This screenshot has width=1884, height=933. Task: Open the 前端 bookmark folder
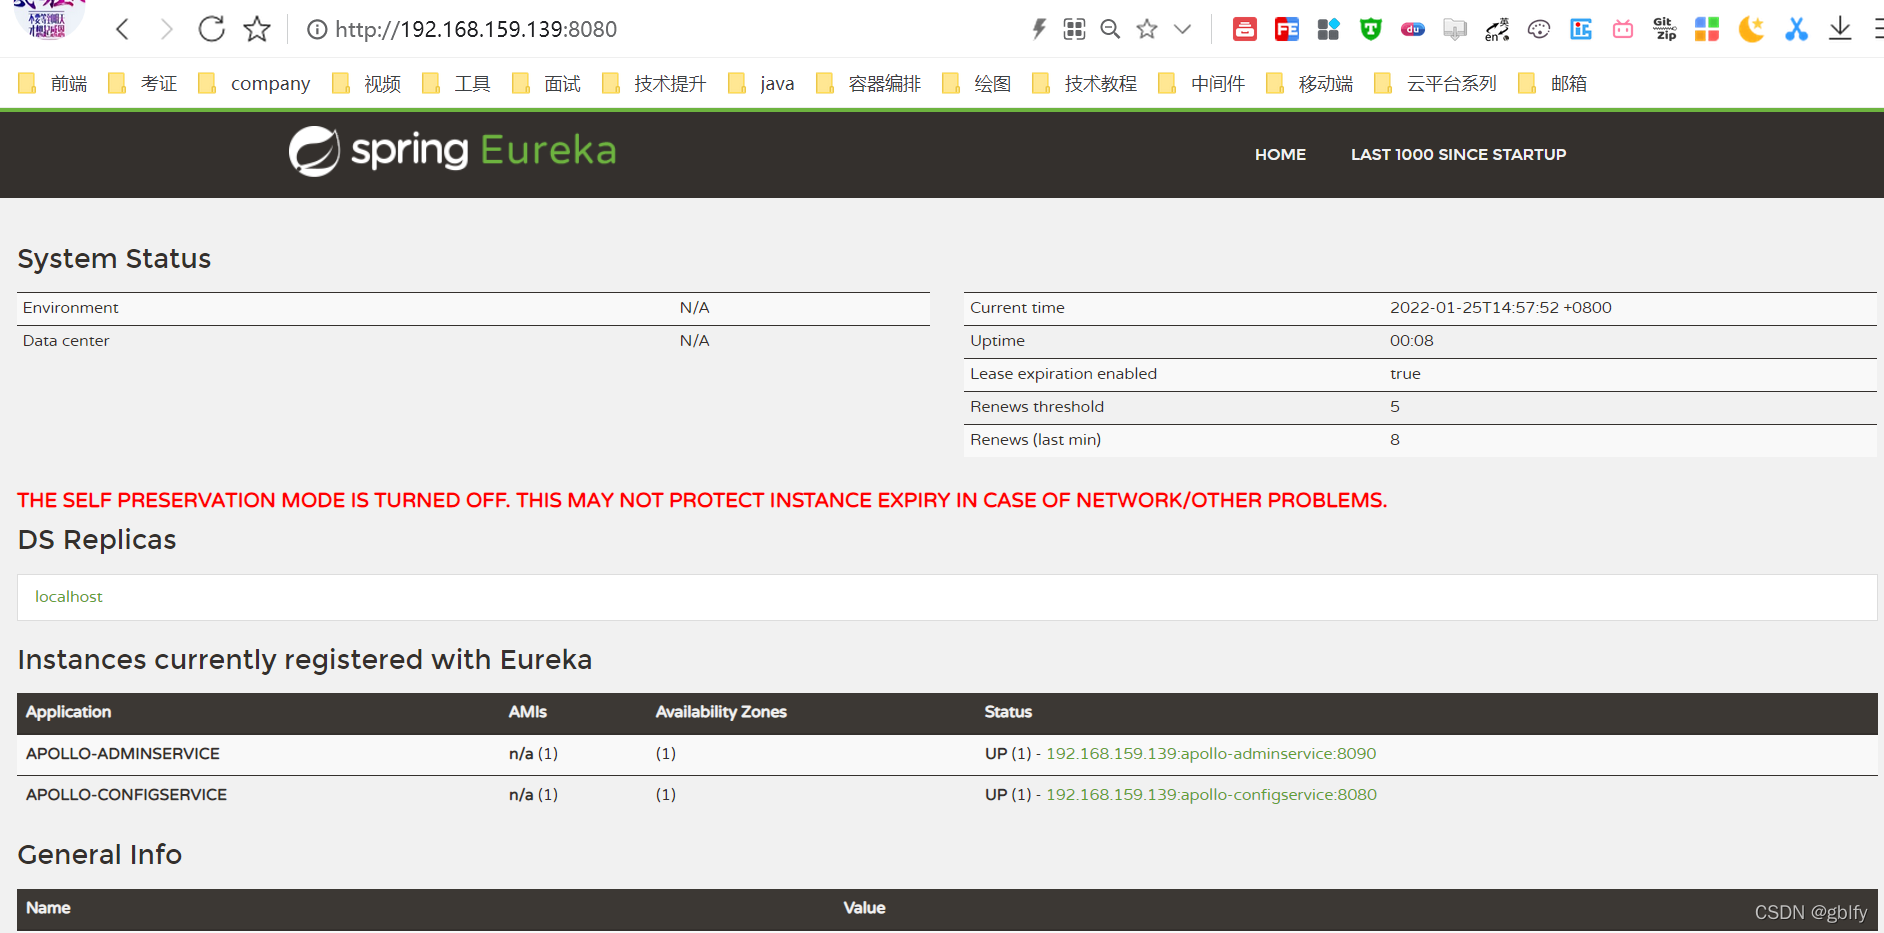point(53,84)
